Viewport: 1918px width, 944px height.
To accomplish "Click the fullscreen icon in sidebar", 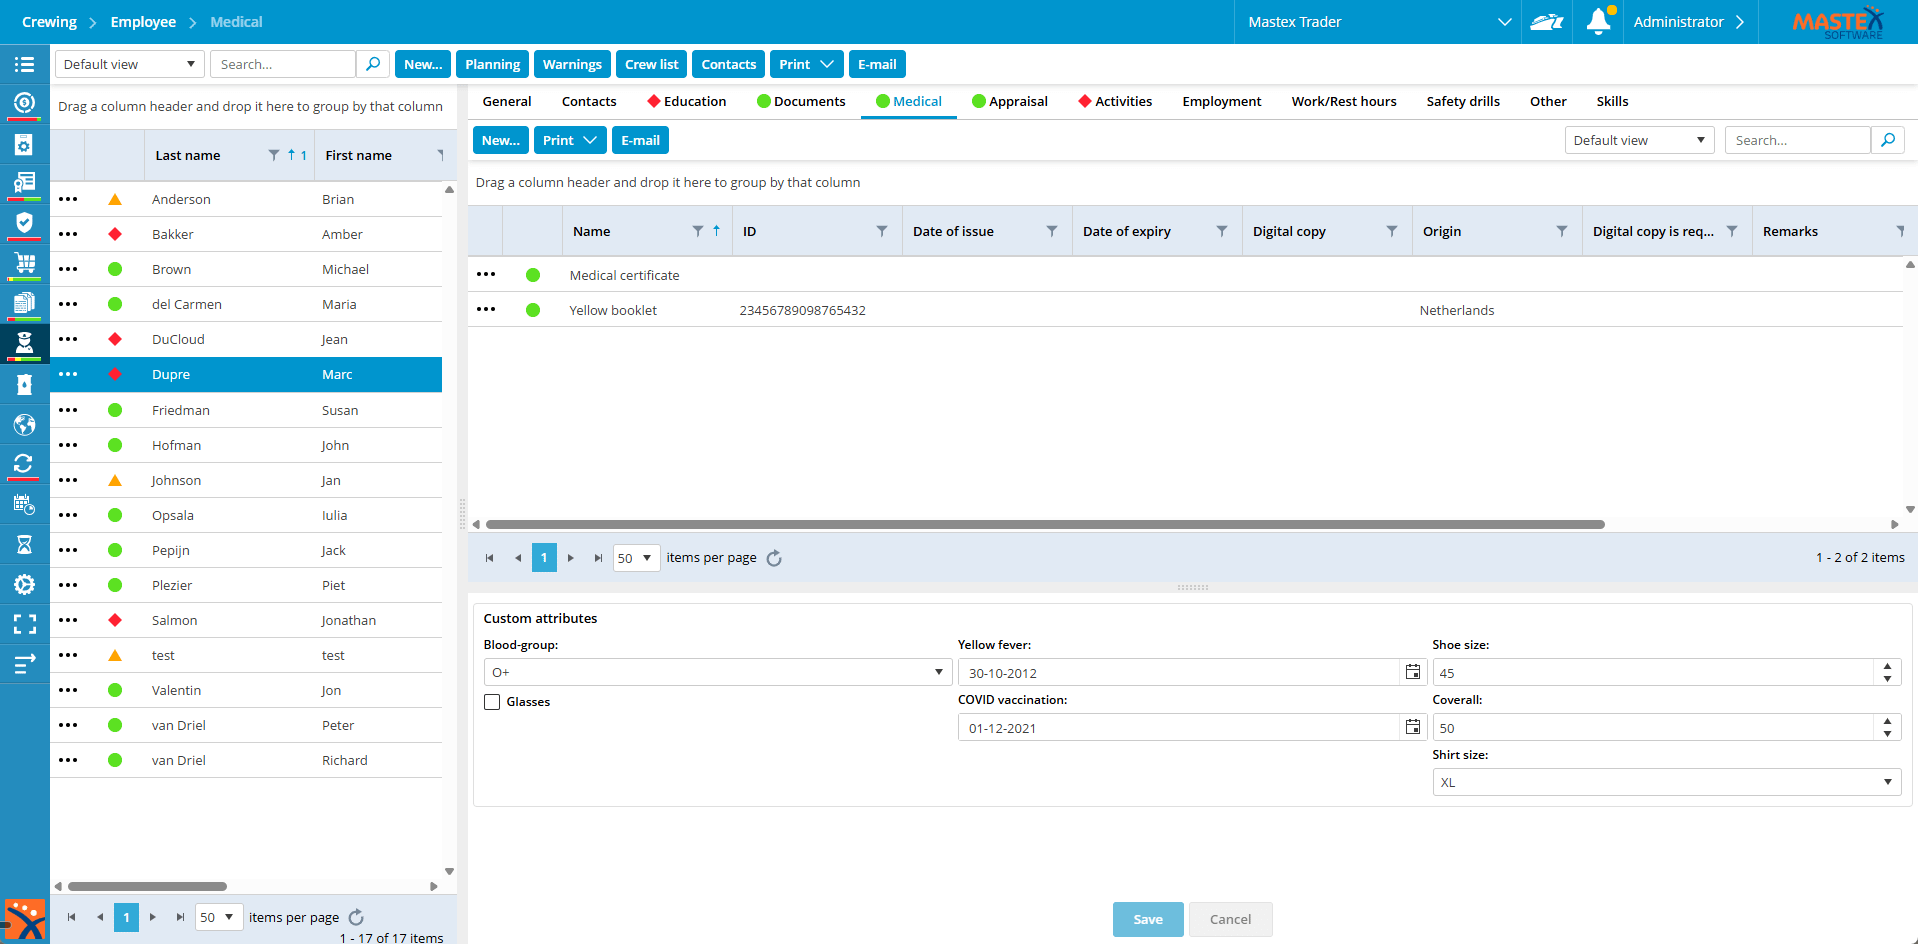I will click(24, 624).
